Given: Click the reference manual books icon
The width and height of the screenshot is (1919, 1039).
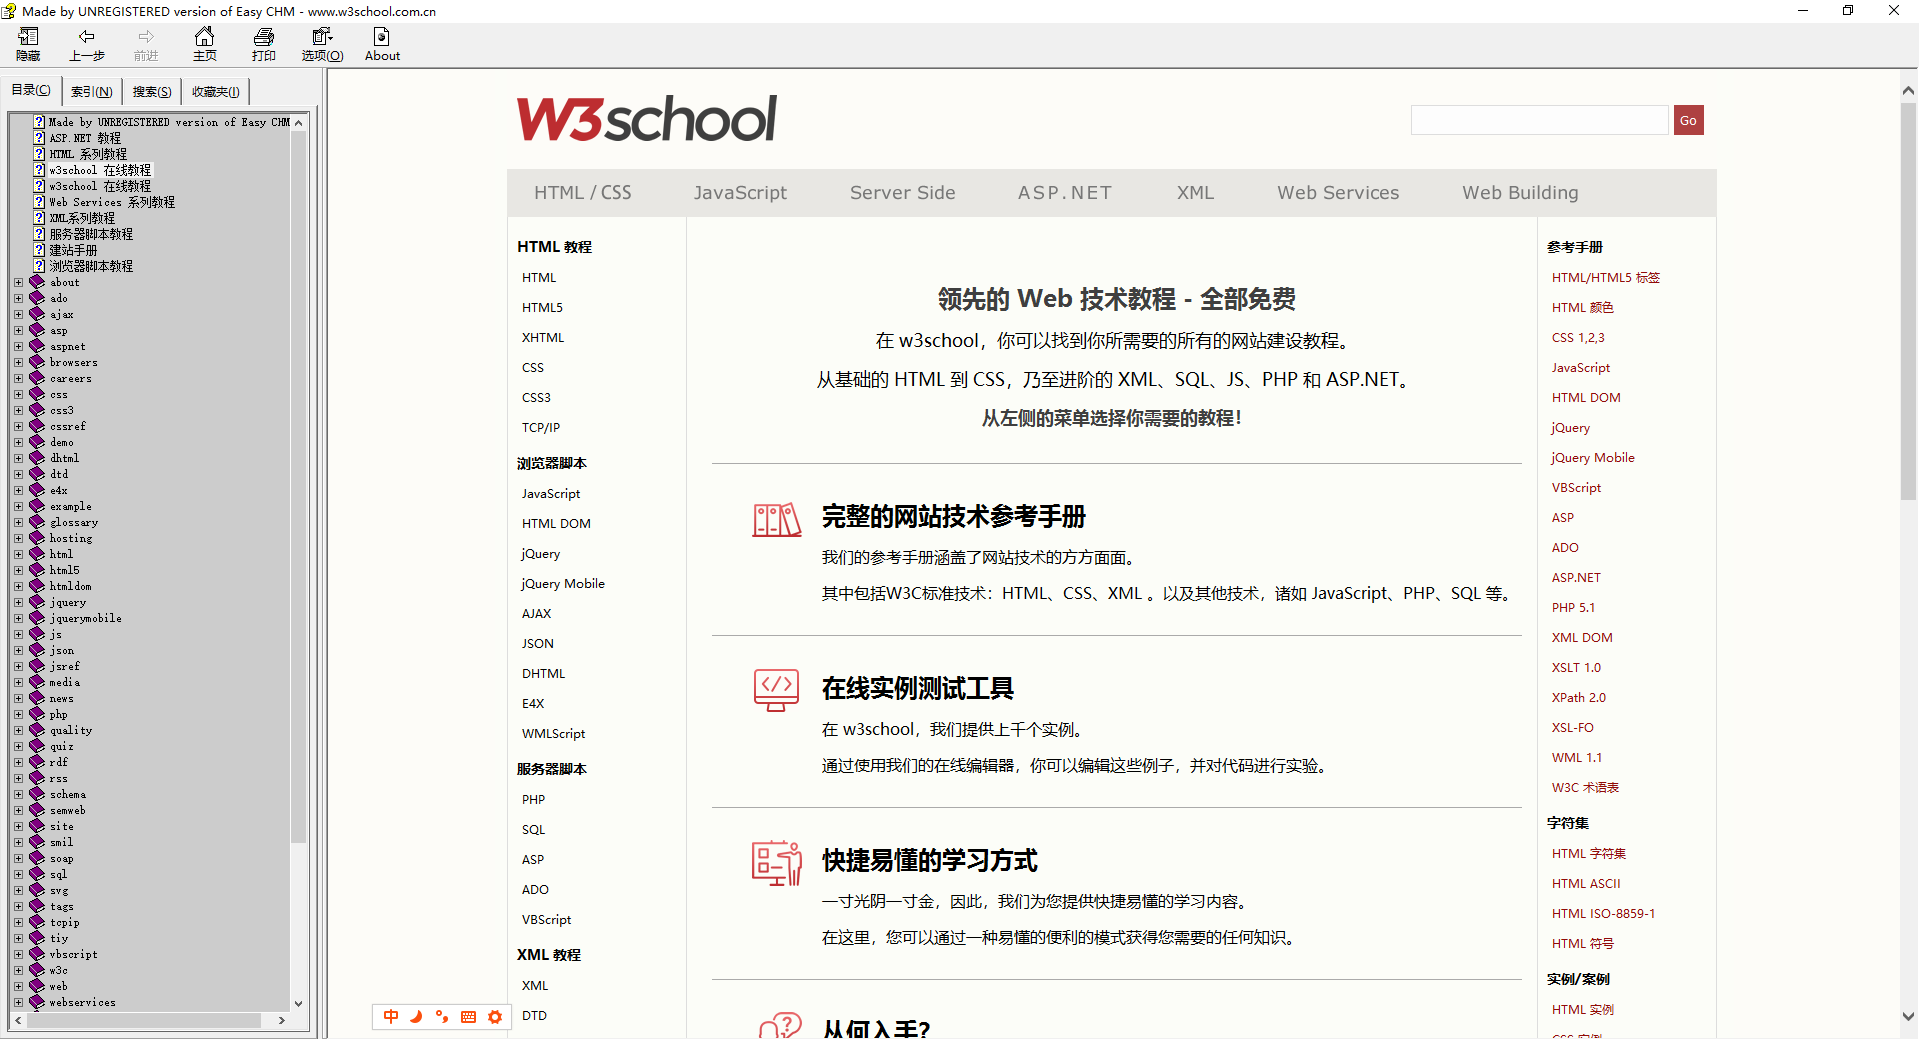Looking at the screenshot, I should click(777, 520).
